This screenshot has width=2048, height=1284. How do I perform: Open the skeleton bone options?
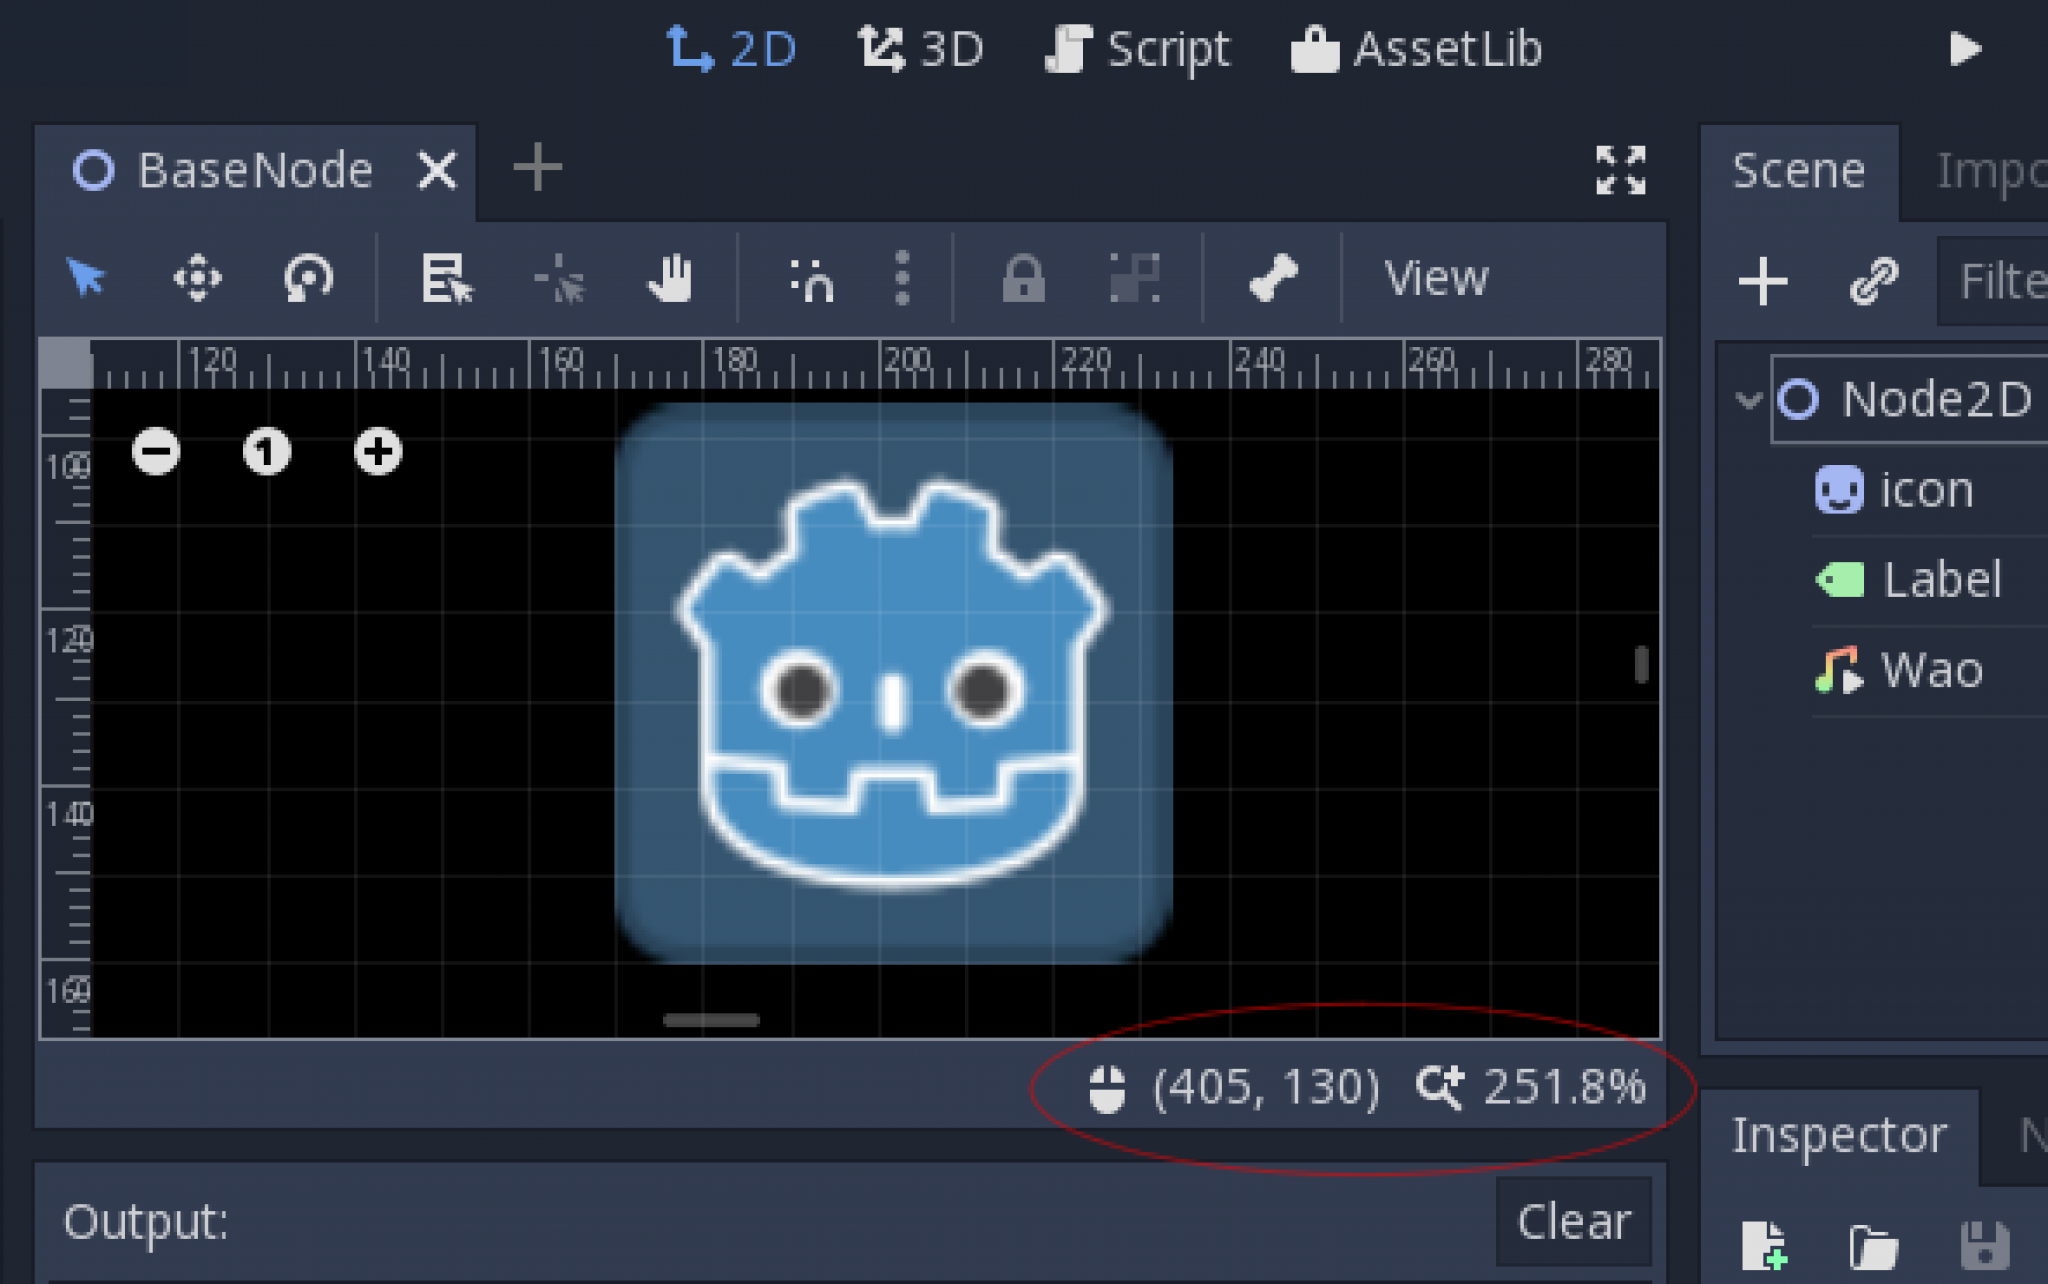[1273, 278]
